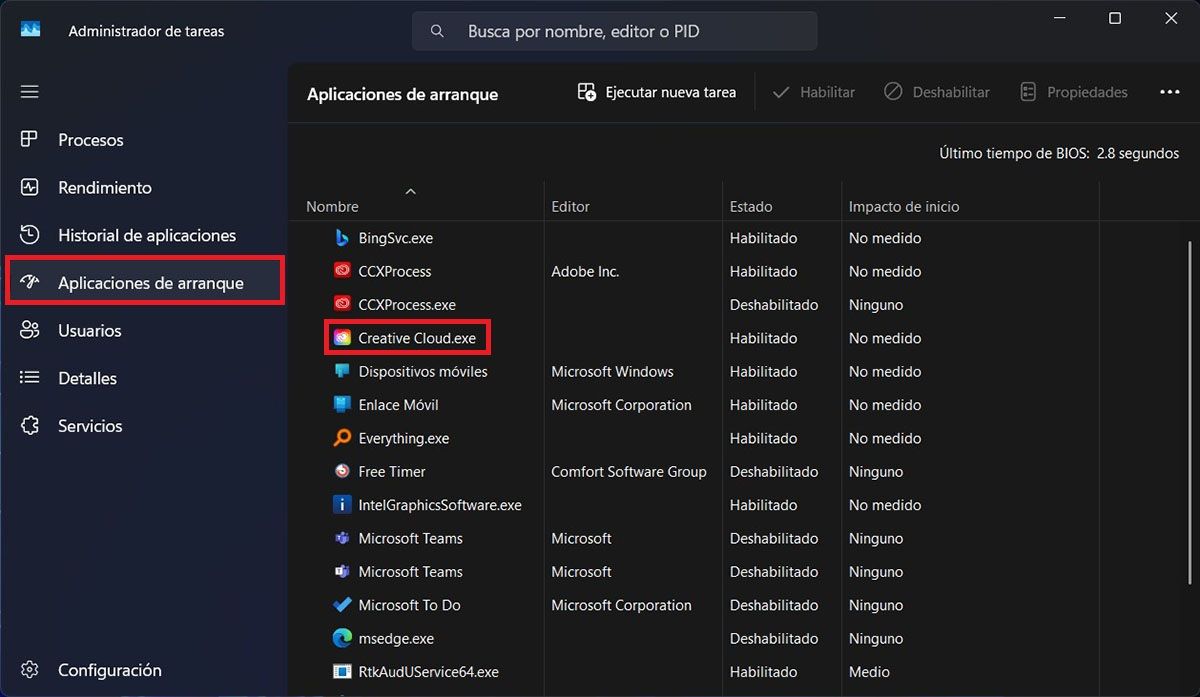Open the Propiedades toolbar button

tap(1074, 92)
